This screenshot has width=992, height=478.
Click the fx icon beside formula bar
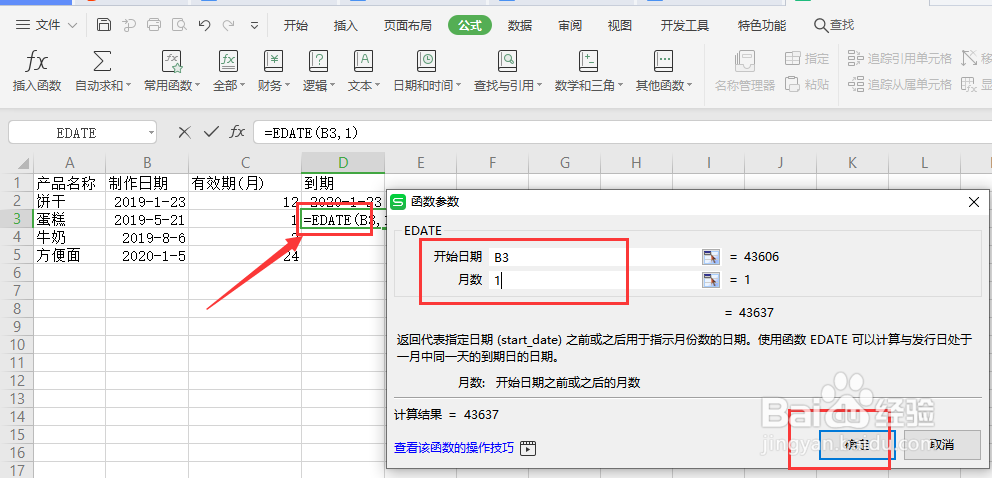[x=237, y=132]
